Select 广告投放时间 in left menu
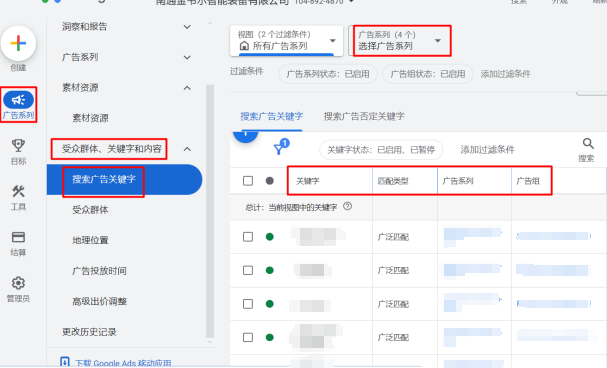Screen dimensions: 607x368 pyautogui.click(x=99, y=271)
